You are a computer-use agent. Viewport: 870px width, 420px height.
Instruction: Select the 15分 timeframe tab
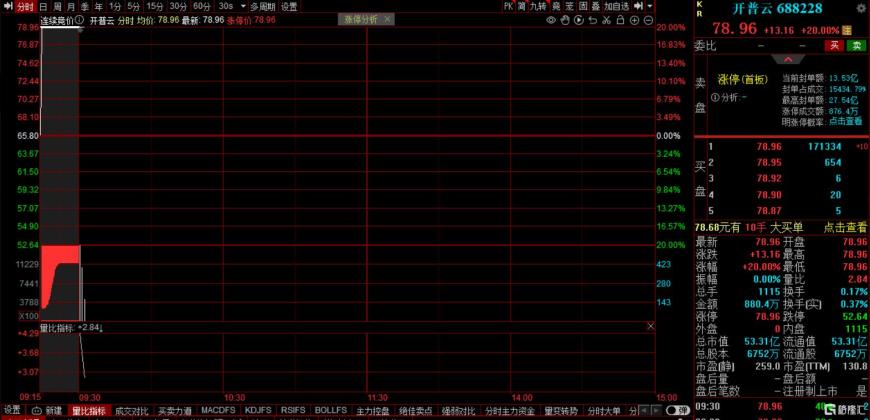click(x=155, y=6)
